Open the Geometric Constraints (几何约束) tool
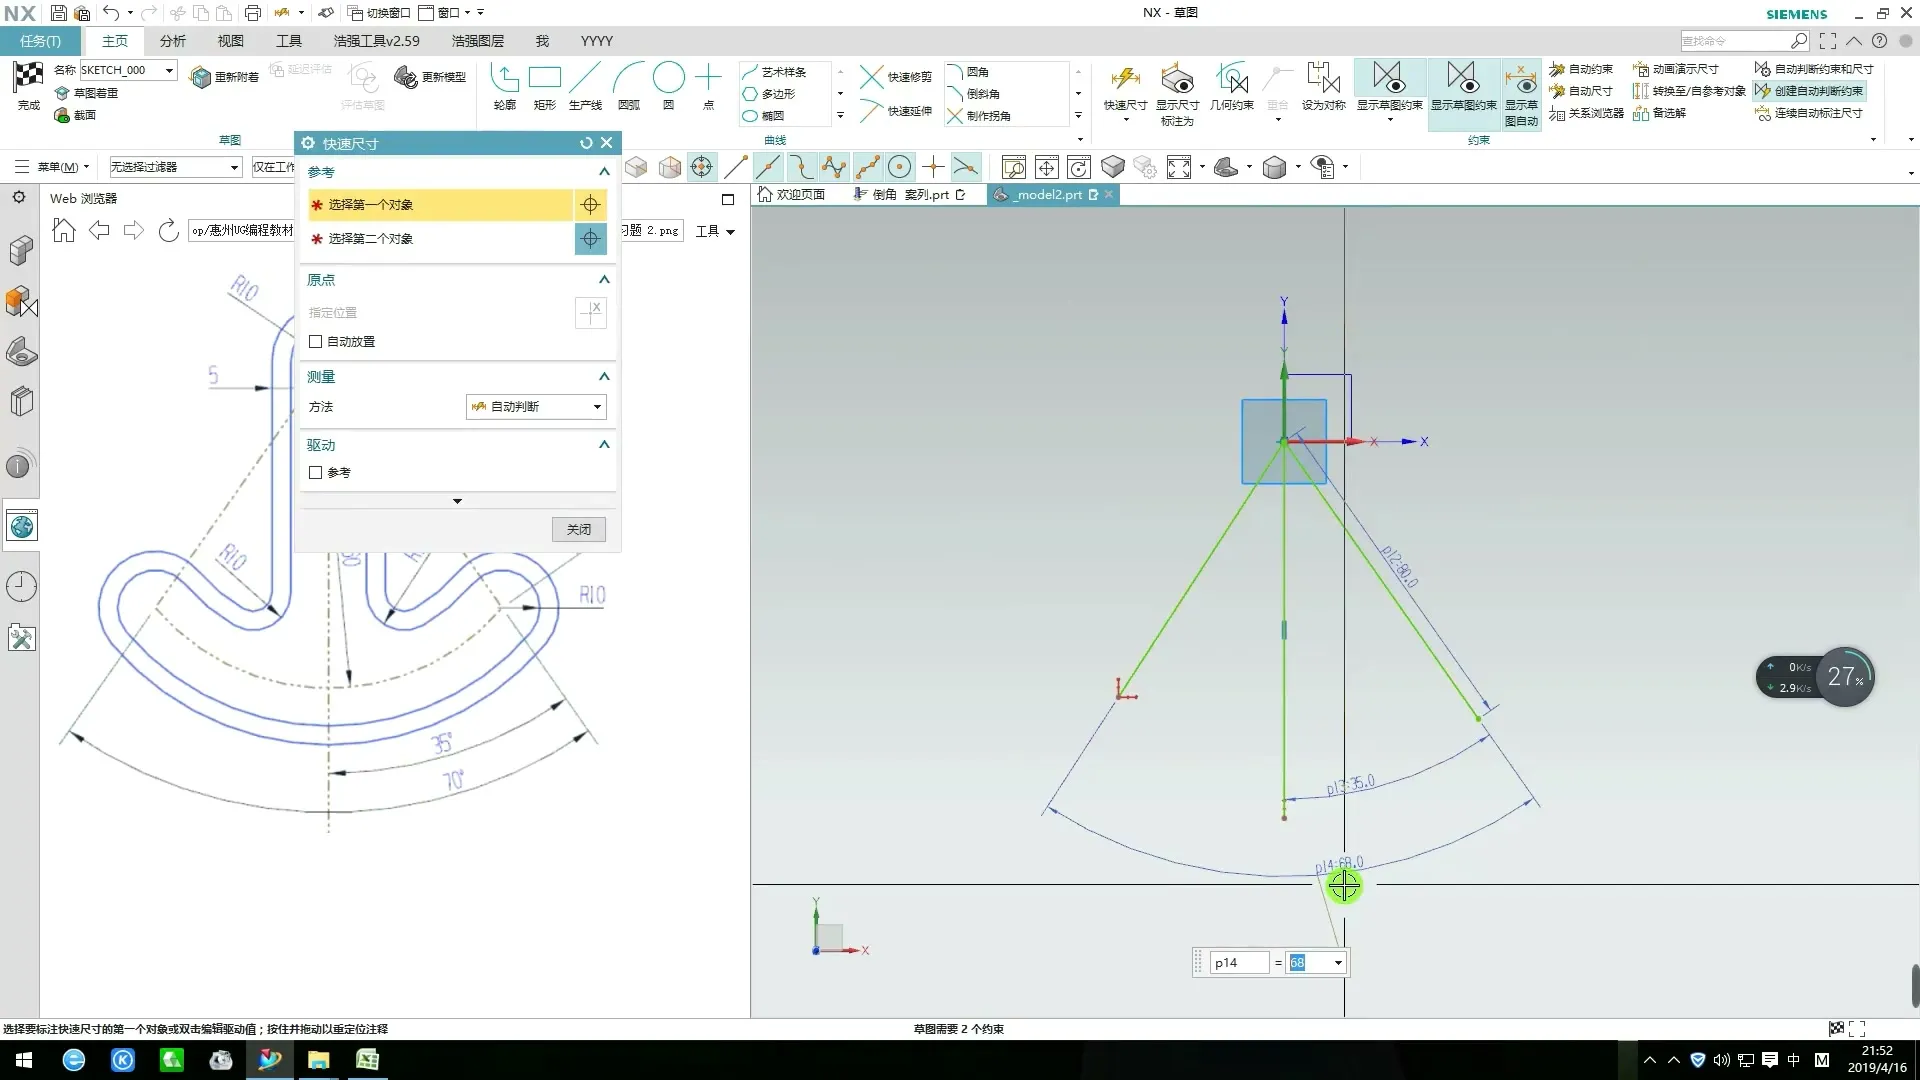Image resolution: width=1920 pixels, height=1080 pixels. [x=1231, y=80]
